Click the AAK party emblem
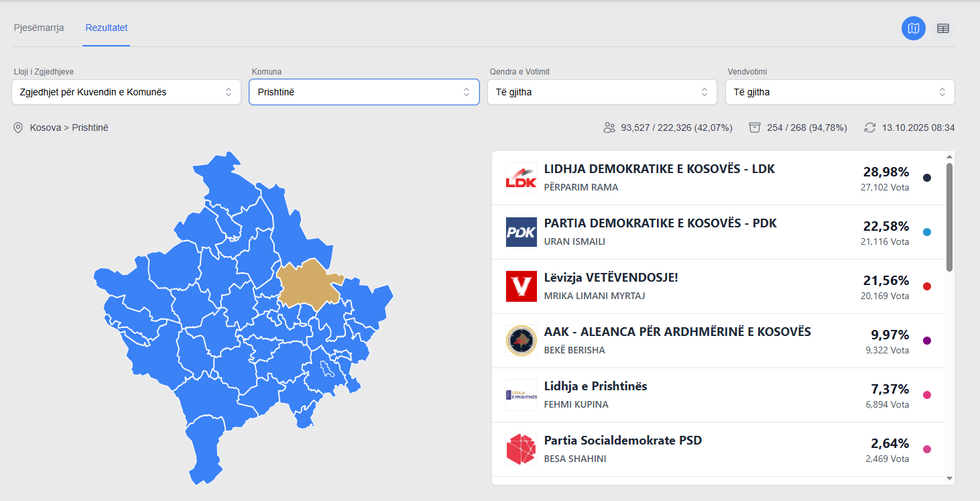Screen dimensions: 980x501 coord(521,340)
